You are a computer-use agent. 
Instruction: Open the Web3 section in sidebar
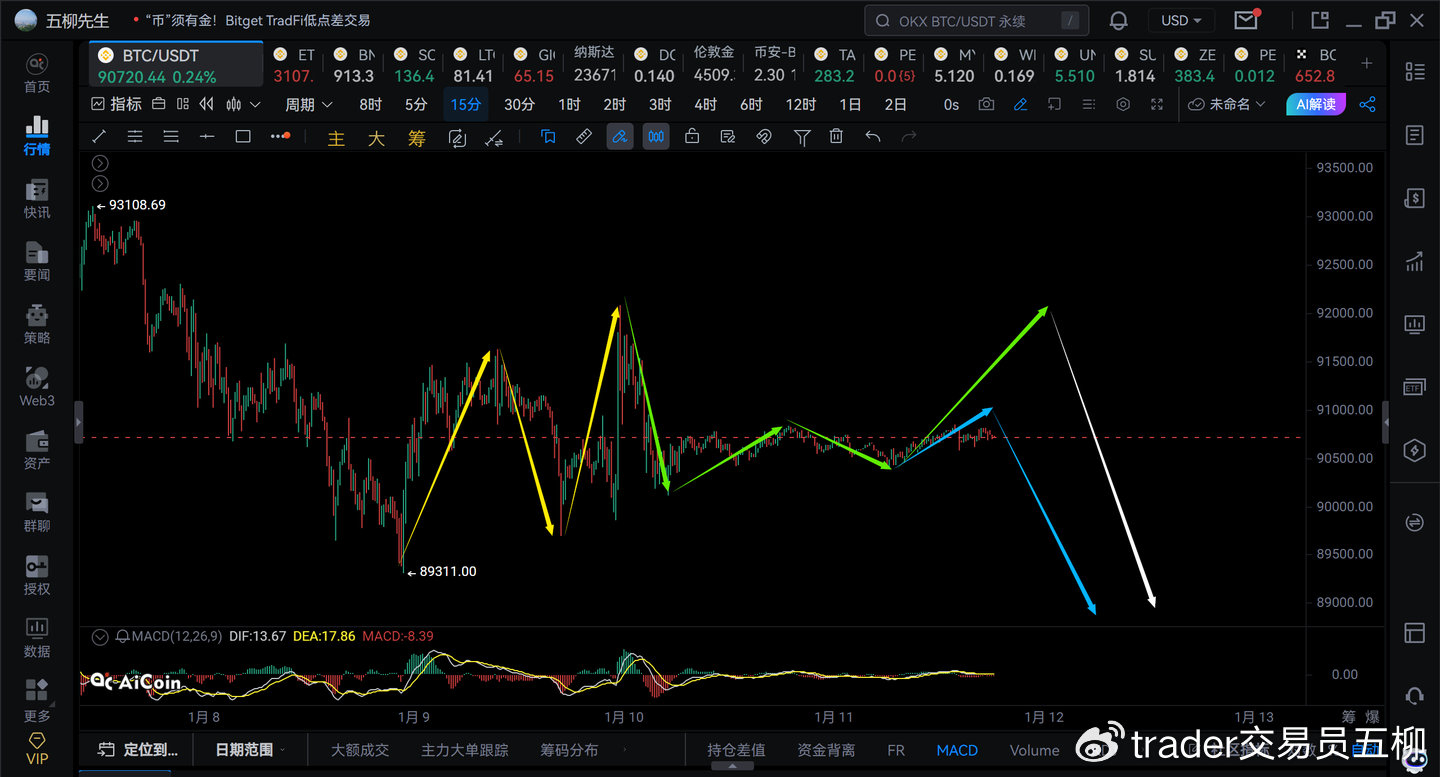[x=36, y=388]
